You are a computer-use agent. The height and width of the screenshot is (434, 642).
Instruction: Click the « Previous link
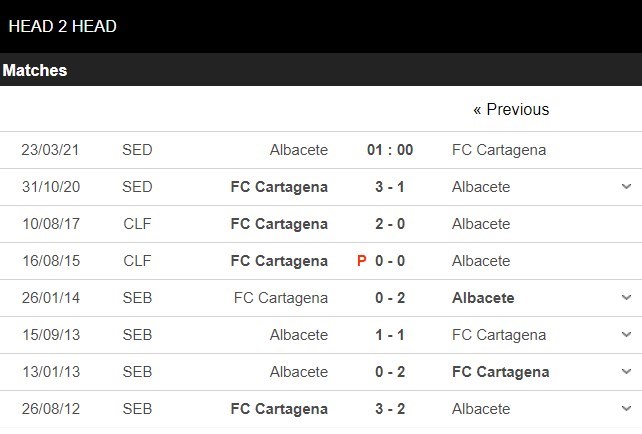coord(511,110)
